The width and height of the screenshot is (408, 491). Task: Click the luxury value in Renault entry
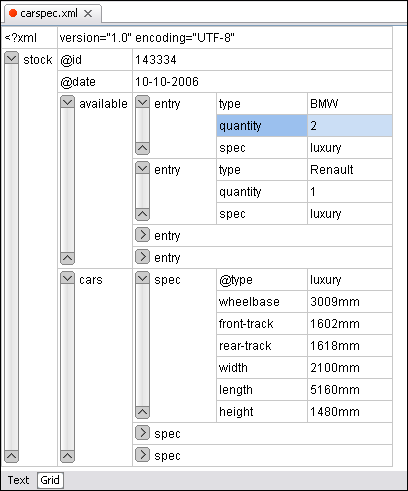350,214
